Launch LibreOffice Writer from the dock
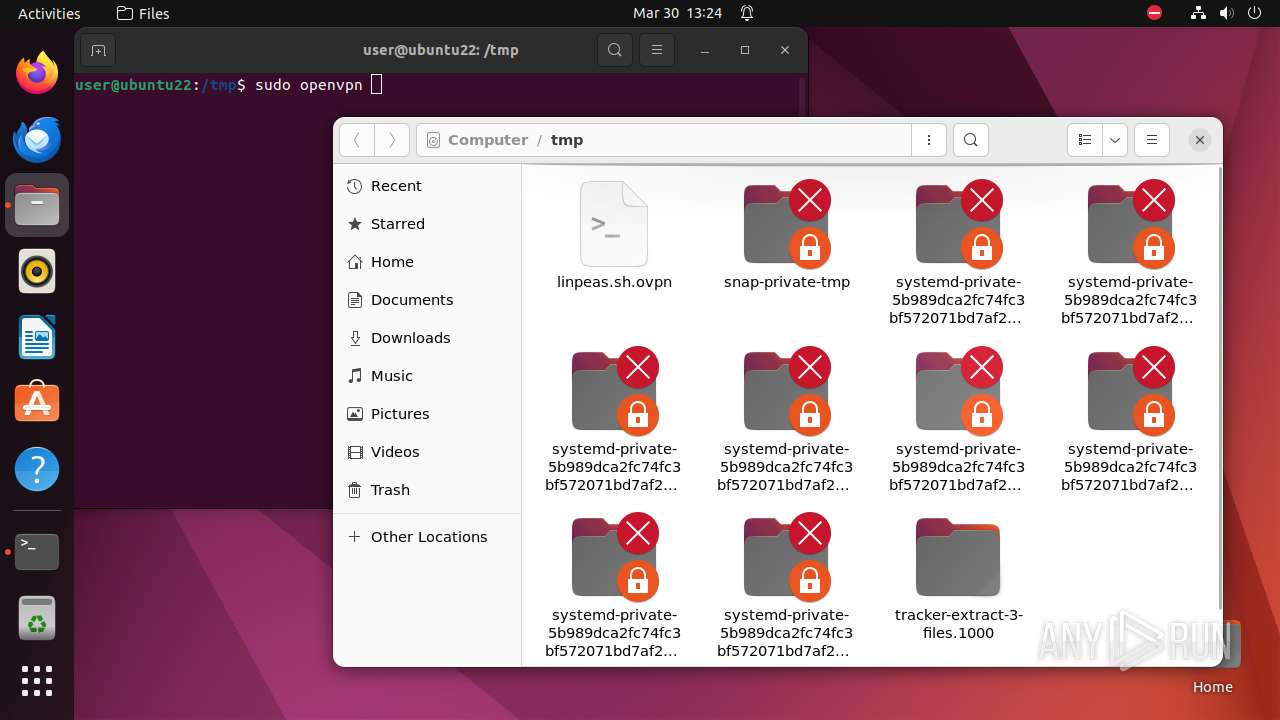The height and width of the screenshot is (720, 1280). click(x=37, y=337)
